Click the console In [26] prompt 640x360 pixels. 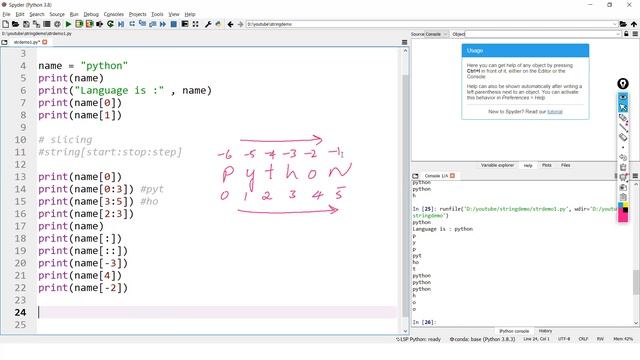click(x=424, y=322)
